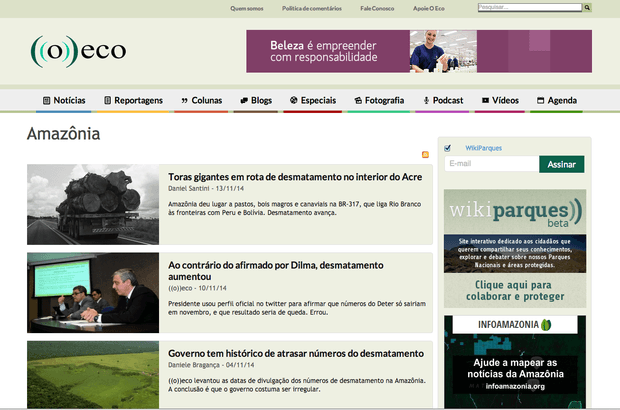The width and height of the screenshot is (620, 410).
Task: Click the press conference article thumbnail
Action: (93, 293)
